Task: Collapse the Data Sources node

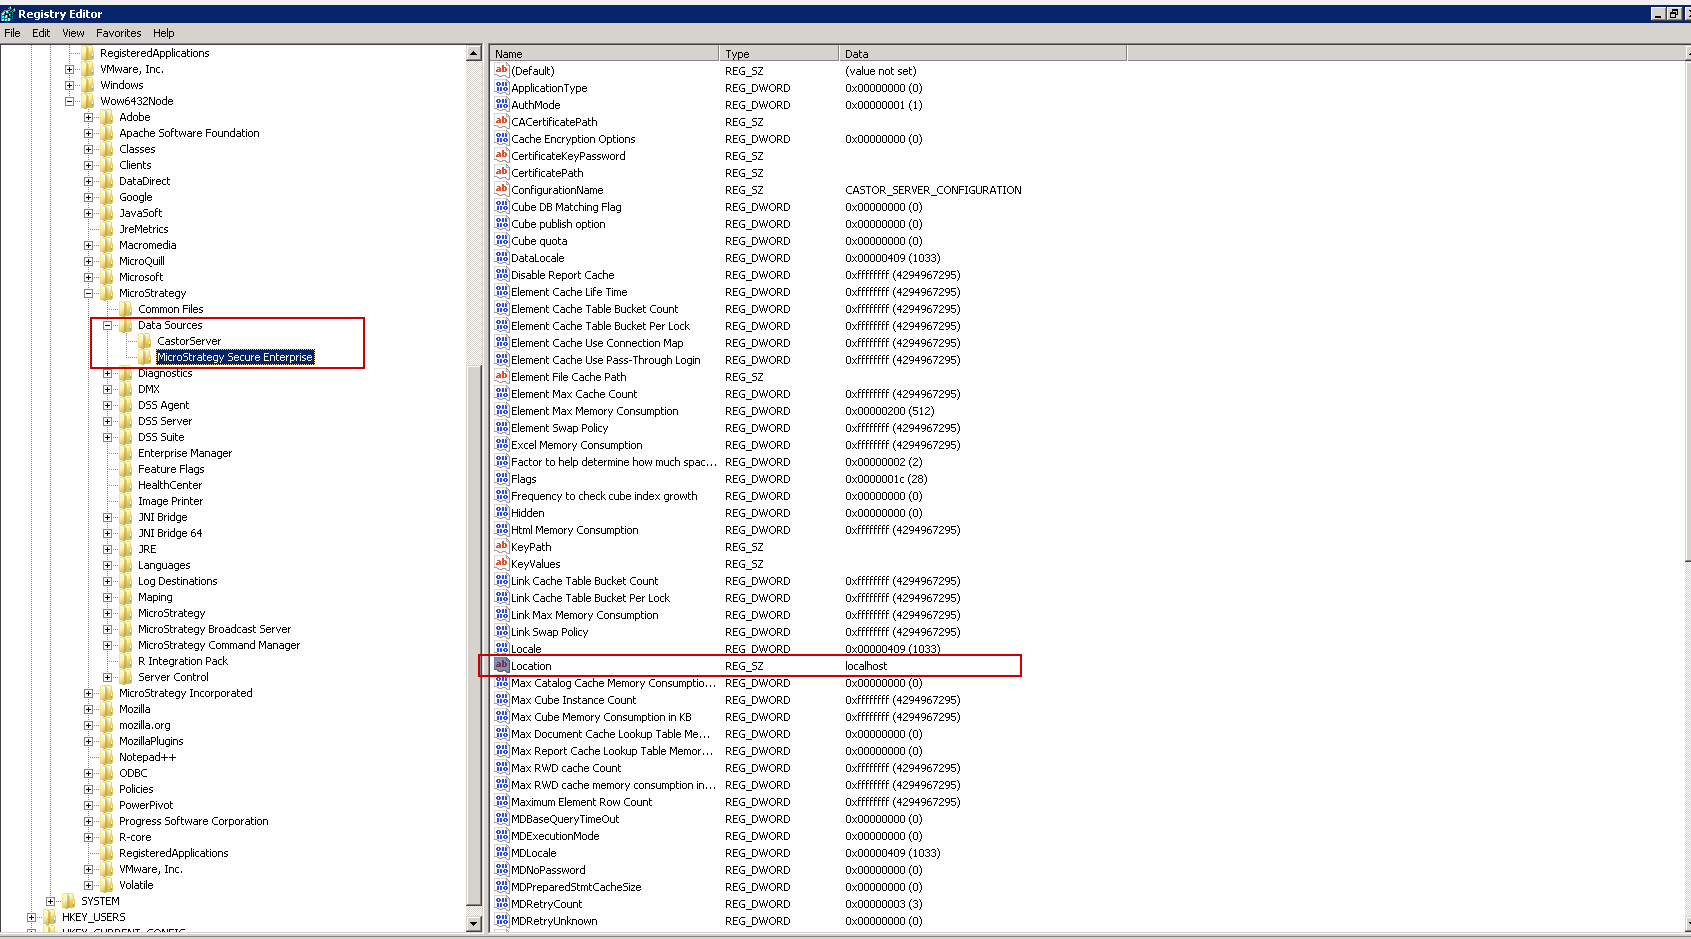Action: pos(107,325)
